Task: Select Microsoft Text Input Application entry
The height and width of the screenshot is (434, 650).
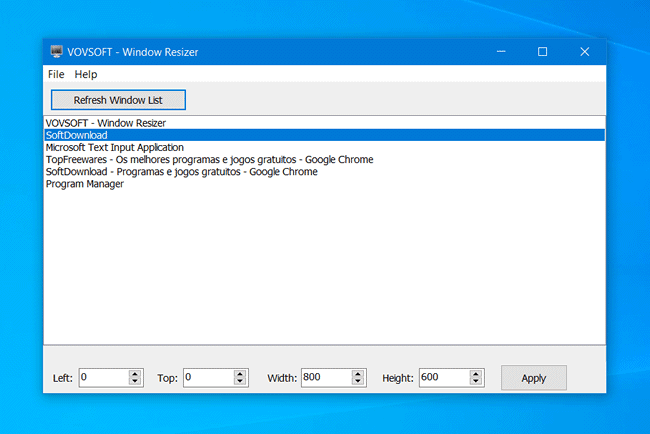Action: click(114, 147)
